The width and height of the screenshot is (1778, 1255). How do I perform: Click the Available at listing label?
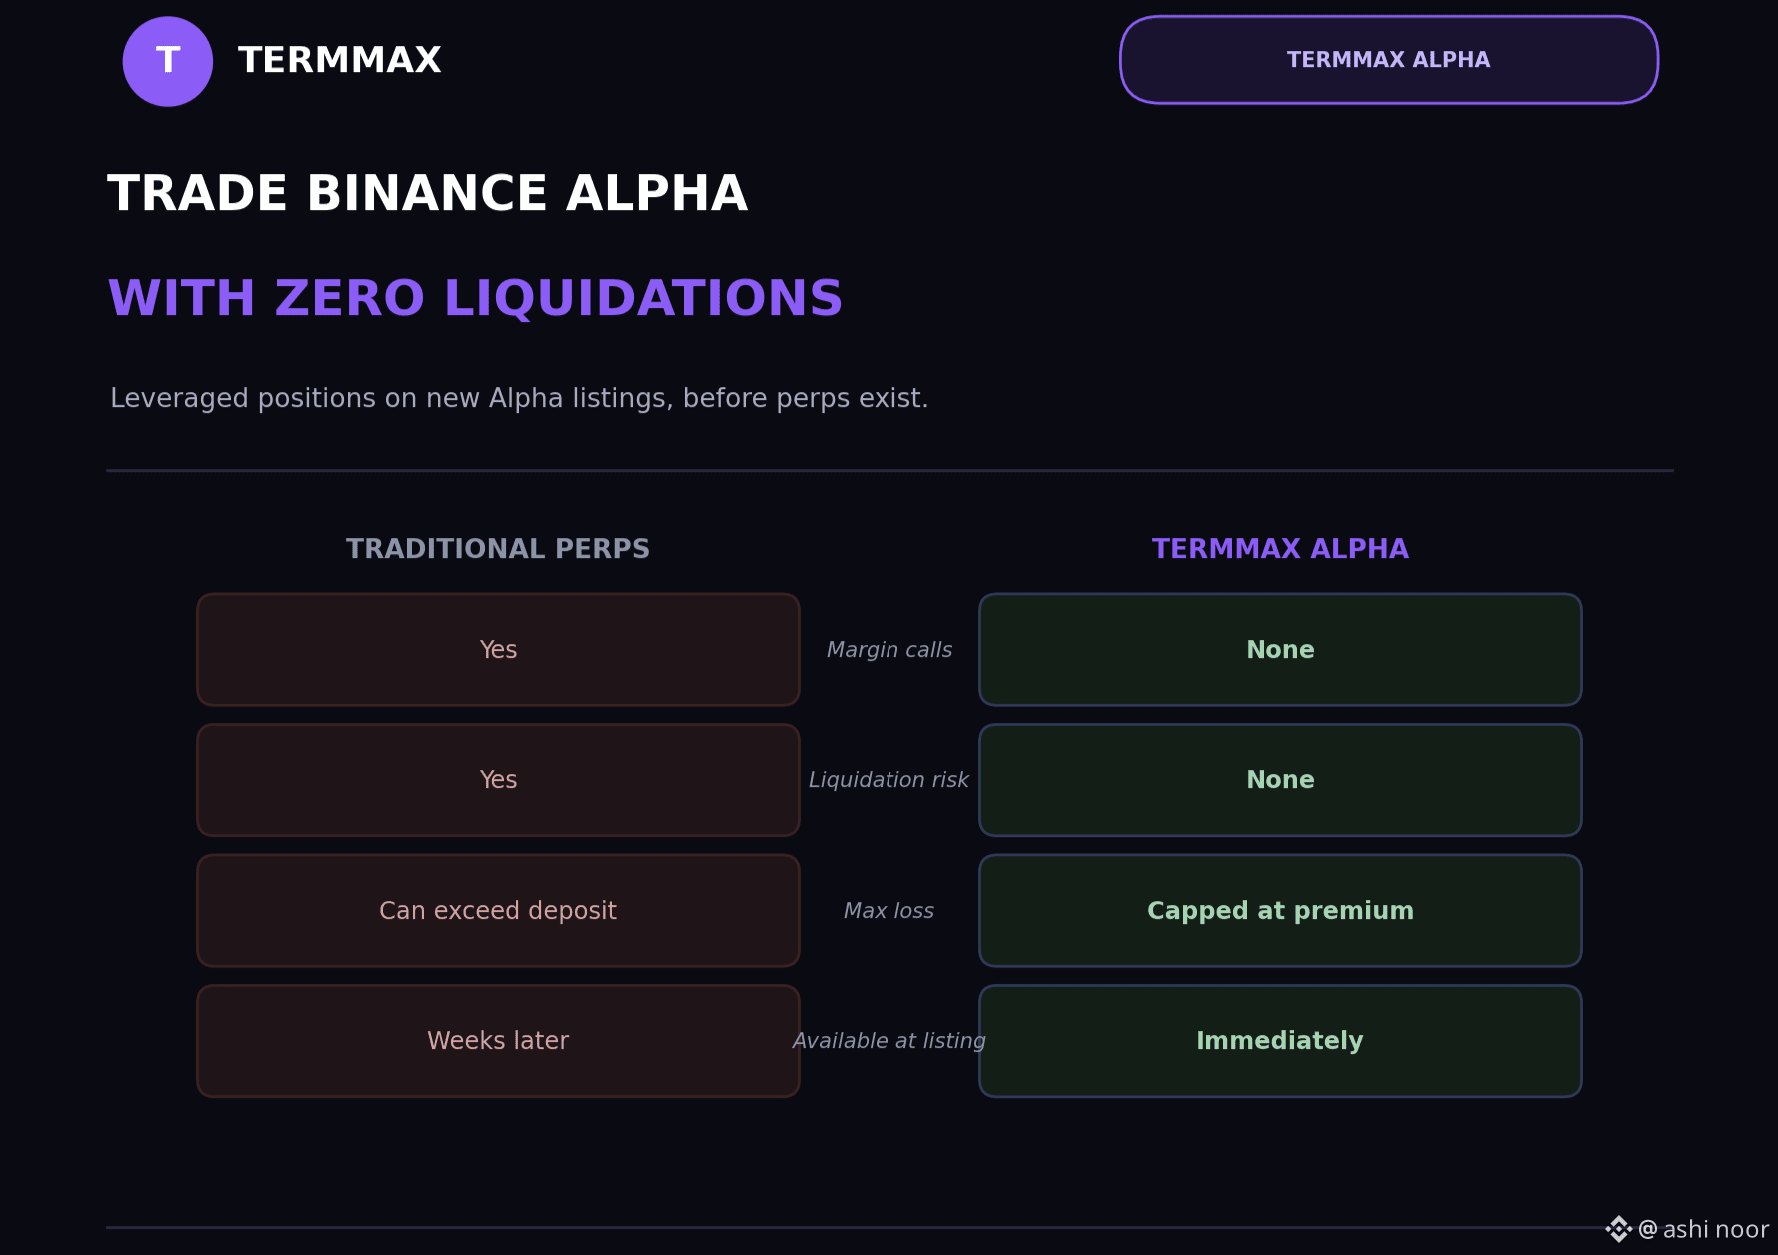click(889, 1041)
